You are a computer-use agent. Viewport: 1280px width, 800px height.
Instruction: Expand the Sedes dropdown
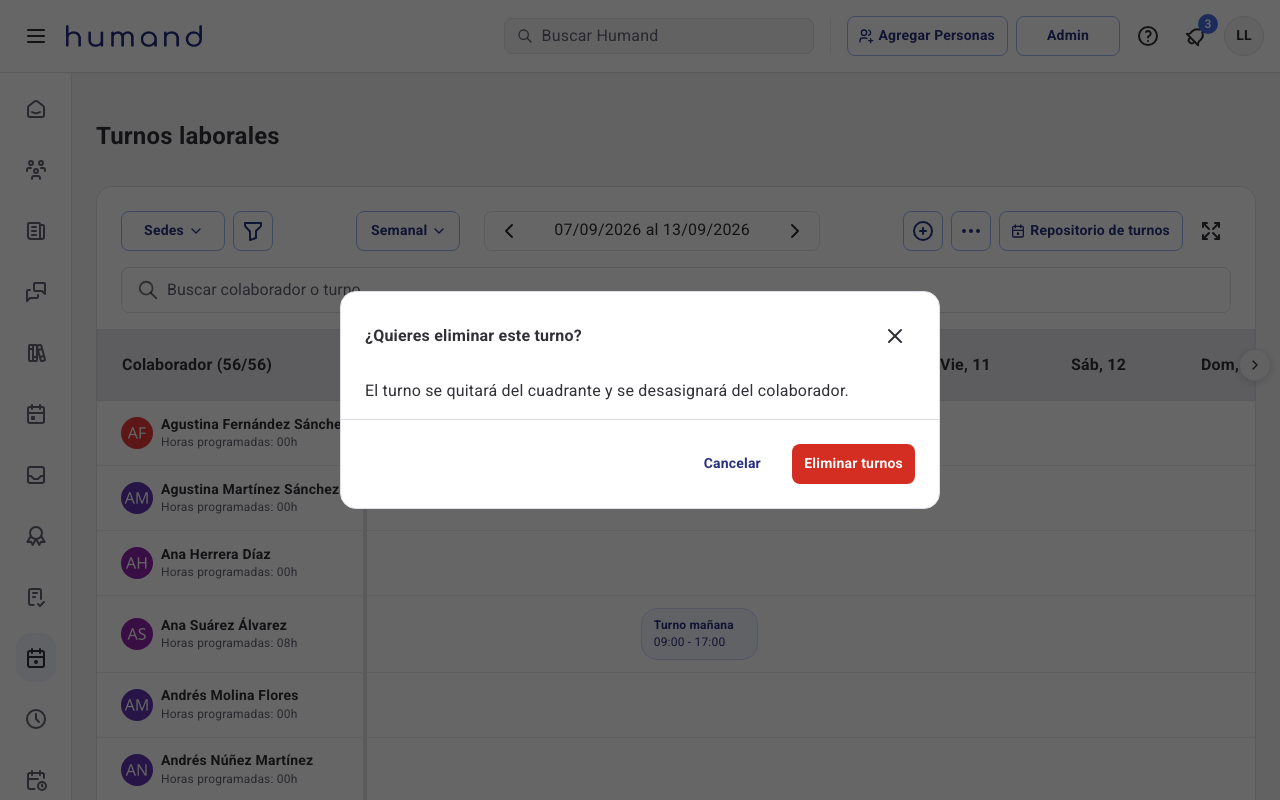pyautogui.click(x=173, y=231)
